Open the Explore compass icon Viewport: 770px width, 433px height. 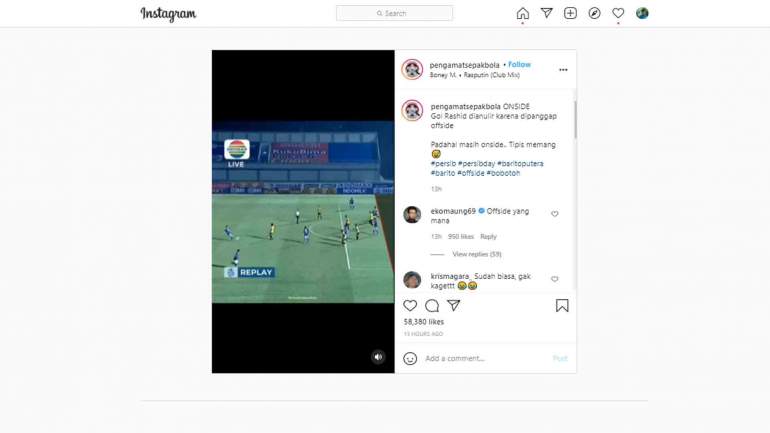coord(594,13)
